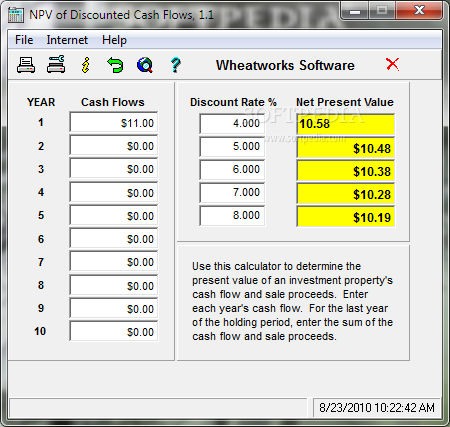The width and height of the screenshot is (450, 427).
Task: Click the 8.000 discount rate field
Action: tap(232, 216)
